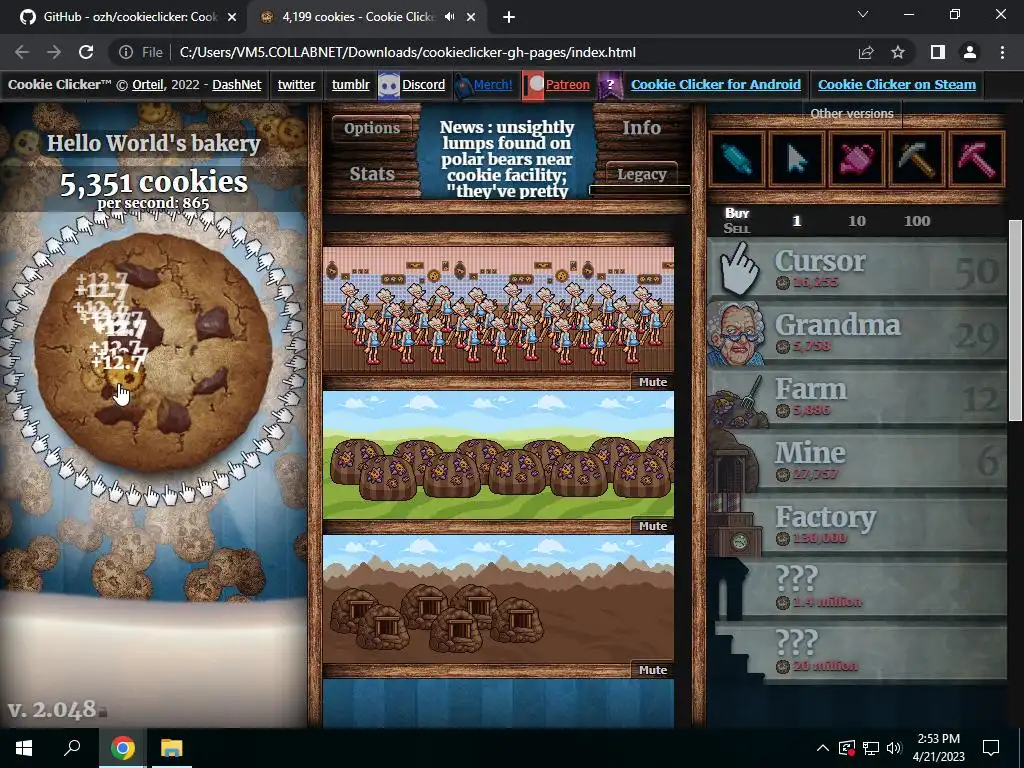
Task: Buy a Grandma building
Action: click(857, 333)
